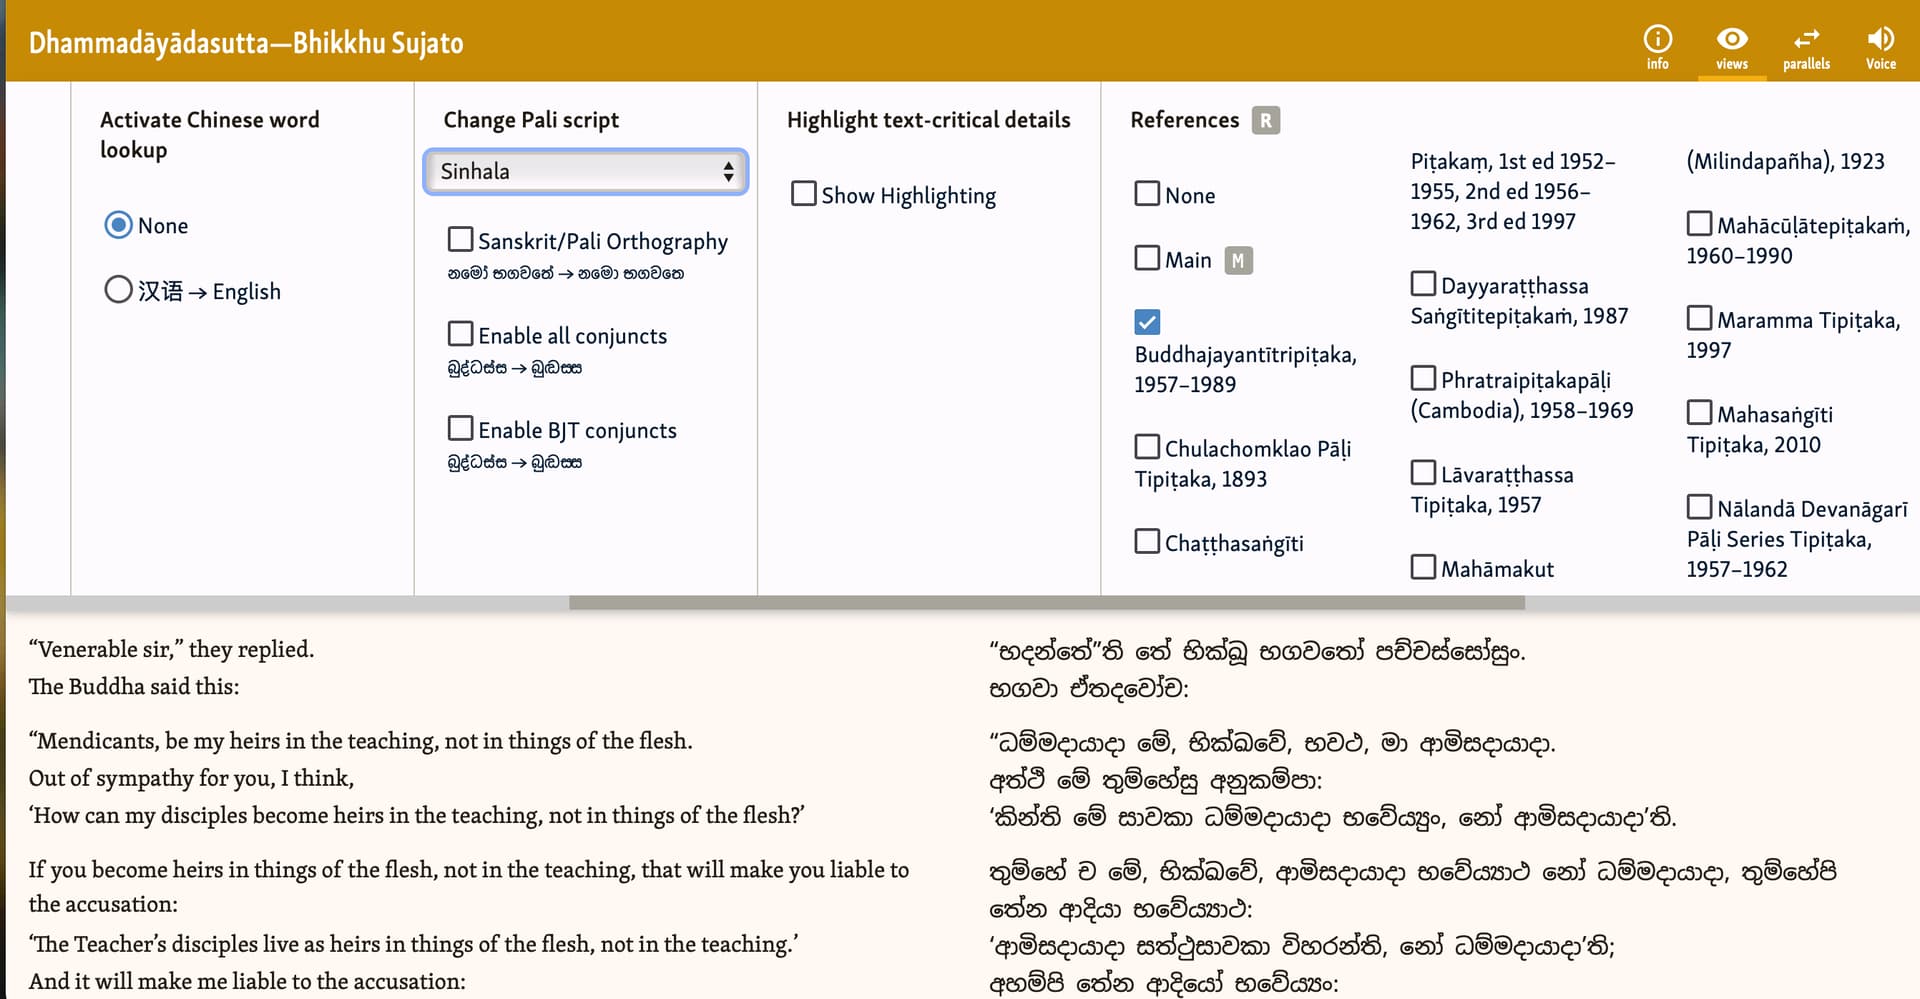Check Enable BJT conjuncts

(x=461, y=429)
